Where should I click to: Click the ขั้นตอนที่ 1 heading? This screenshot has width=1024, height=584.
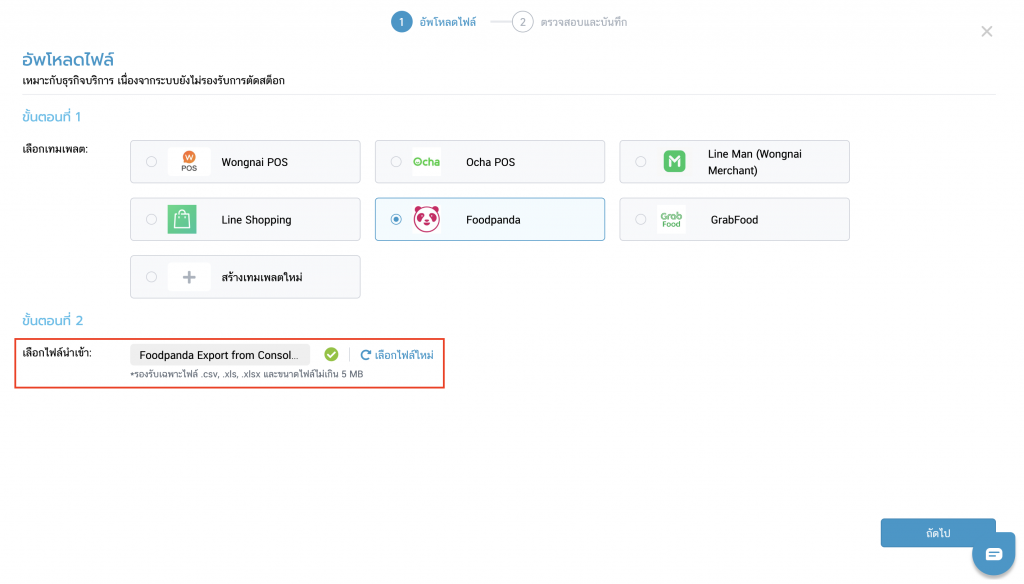pos(52,117)
